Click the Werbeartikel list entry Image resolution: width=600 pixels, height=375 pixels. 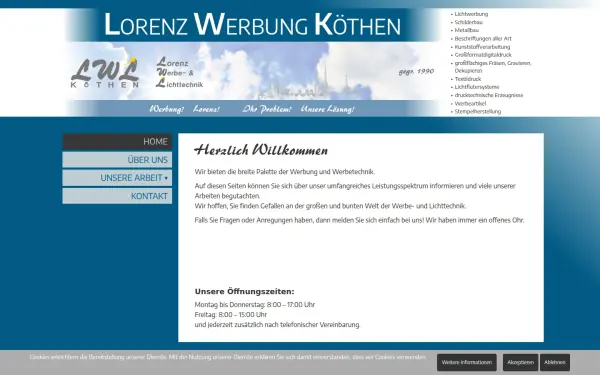point(470,104)
